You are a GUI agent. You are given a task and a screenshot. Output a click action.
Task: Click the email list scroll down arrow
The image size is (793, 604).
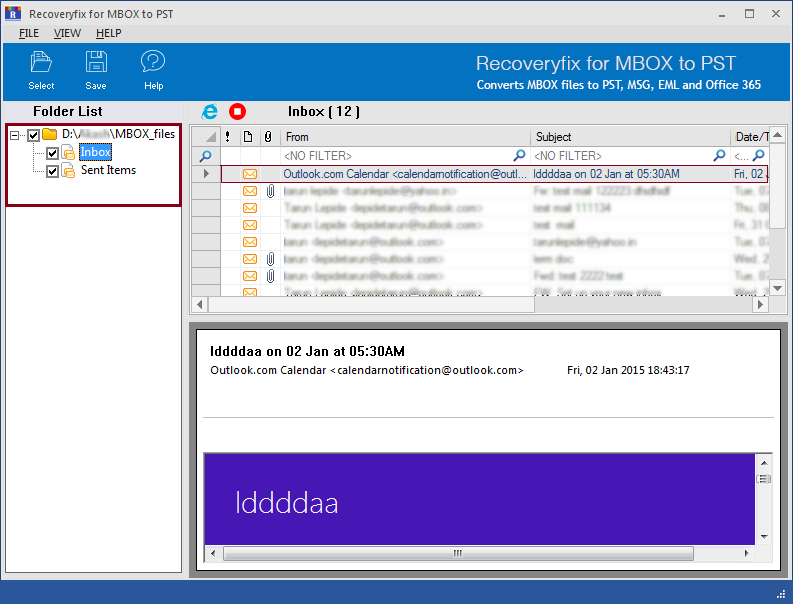tap(777, 288)
